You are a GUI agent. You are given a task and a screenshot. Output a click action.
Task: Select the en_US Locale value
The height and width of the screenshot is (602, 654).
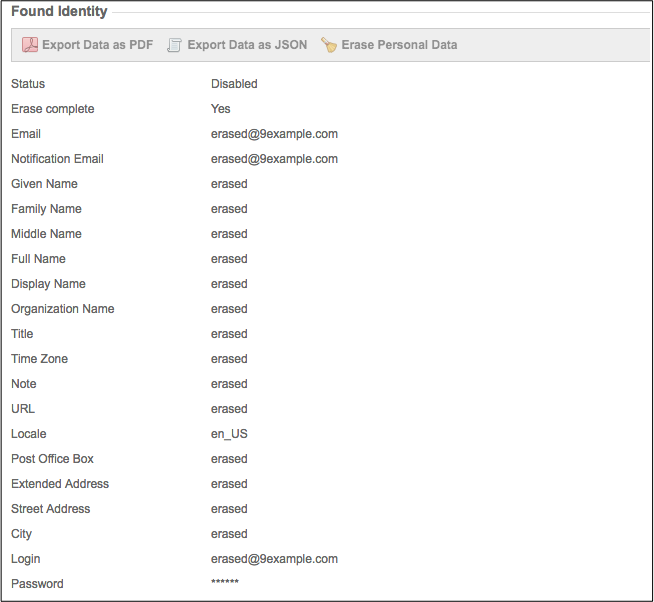coord(229,434)
